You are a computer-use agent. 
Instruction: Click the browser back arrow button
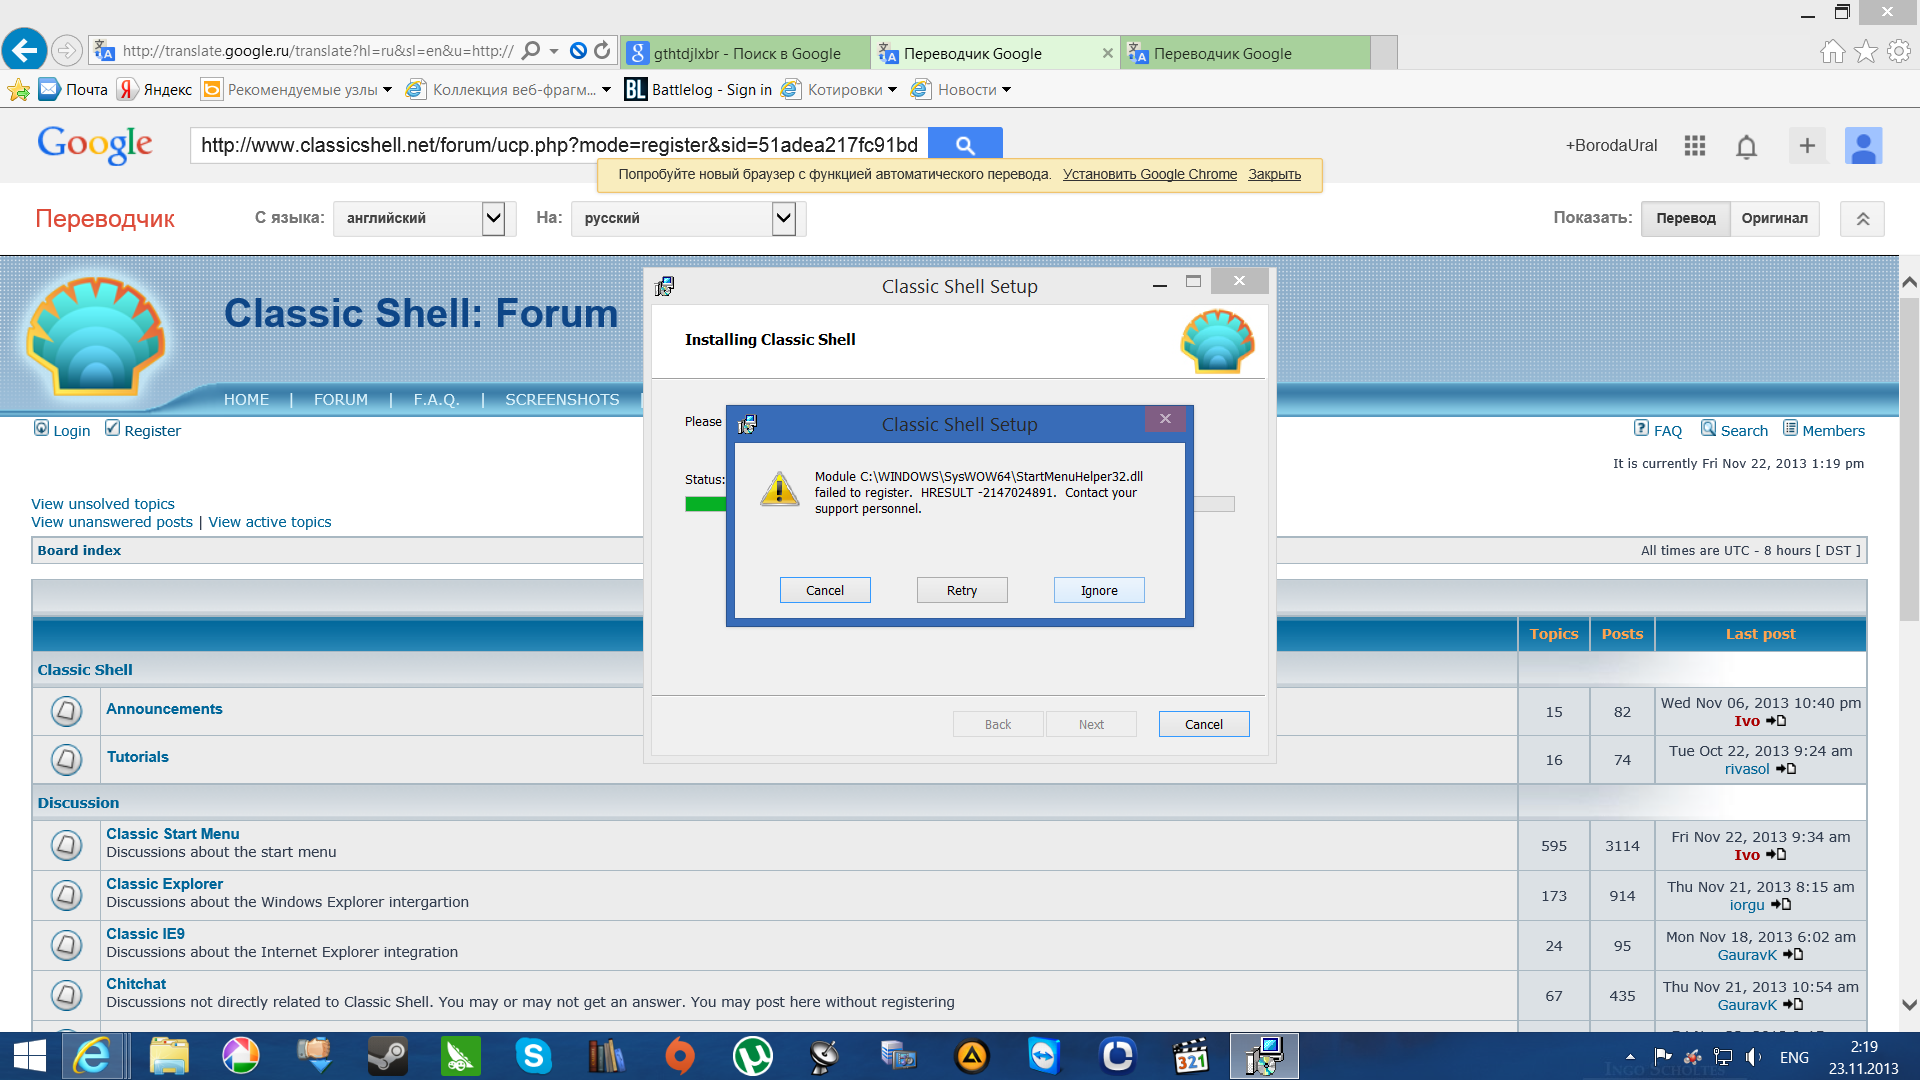click(25, 50)
